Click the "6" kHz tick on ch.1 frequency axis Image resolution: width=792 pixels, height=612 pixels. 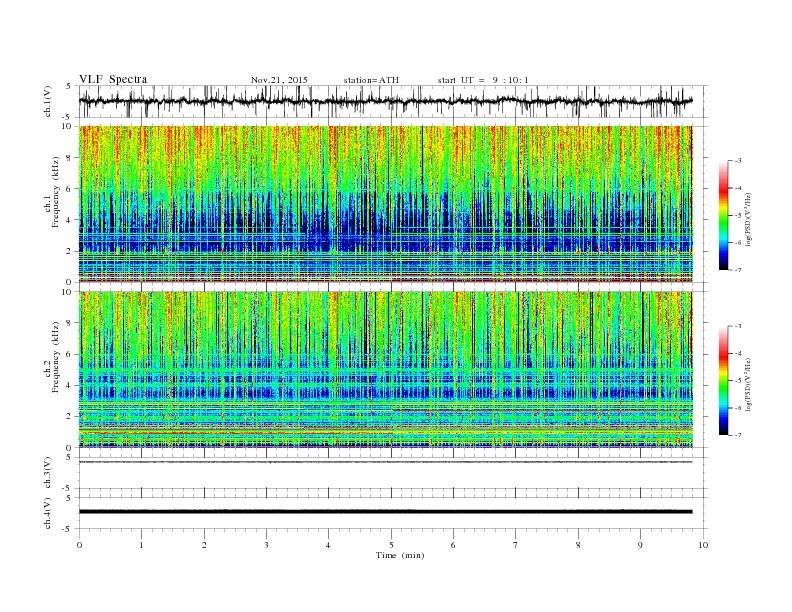tap(69, 189)
